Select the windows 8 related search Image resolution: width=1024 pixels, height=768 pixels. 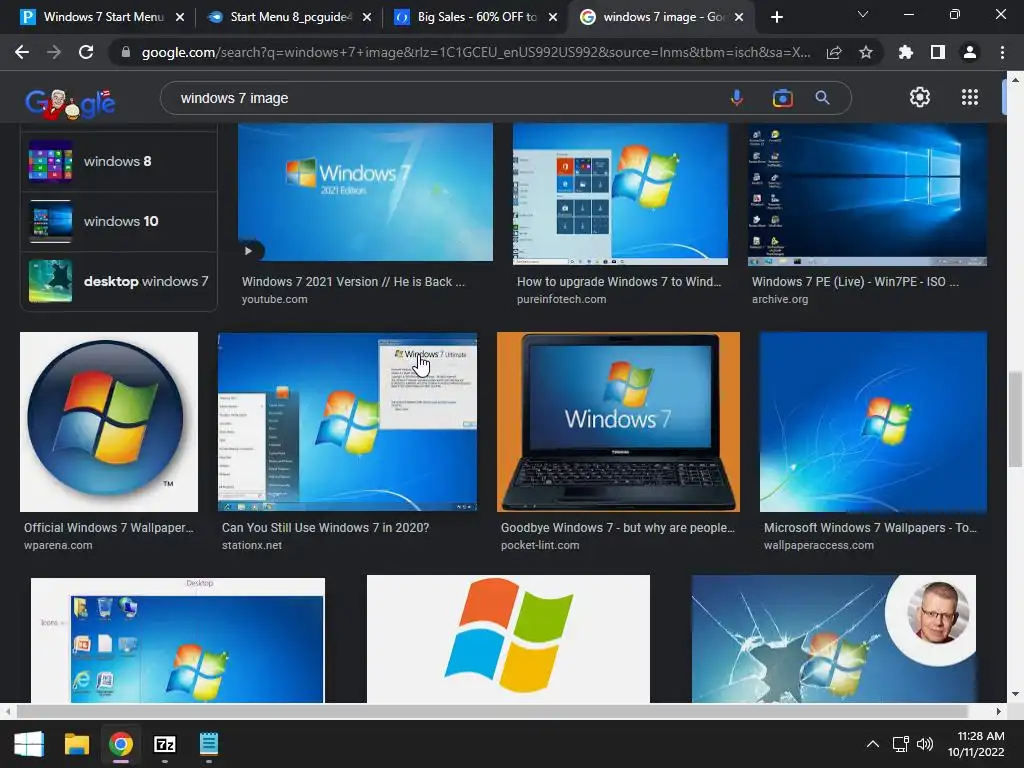click(119, 161)
